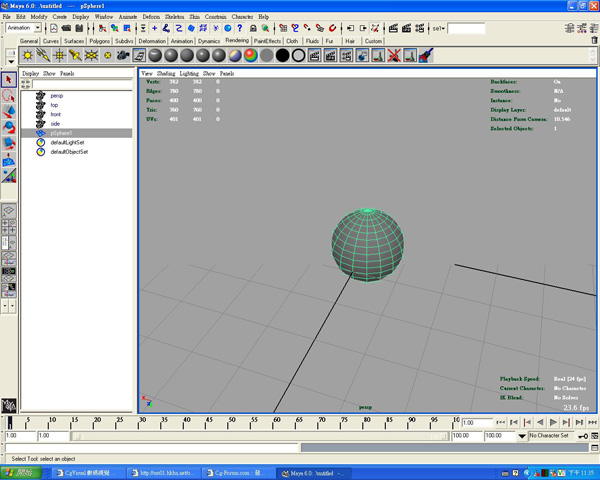Switch to Persp/Outliner layout
600x480 pixels.
coord(9,243)
